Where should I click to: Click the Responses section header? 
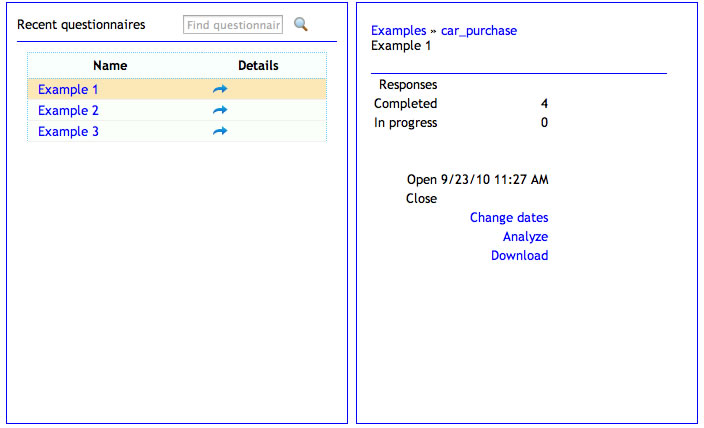click(408, 85)
